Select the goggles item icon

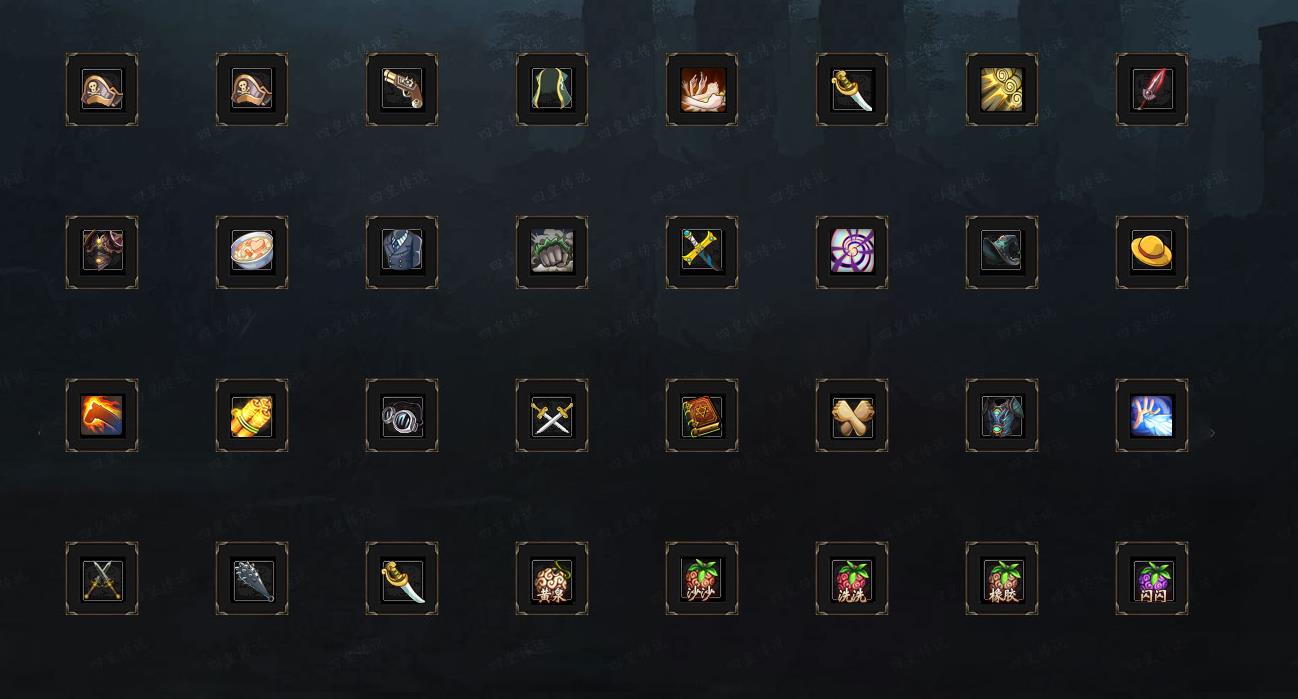click(402, 415)
